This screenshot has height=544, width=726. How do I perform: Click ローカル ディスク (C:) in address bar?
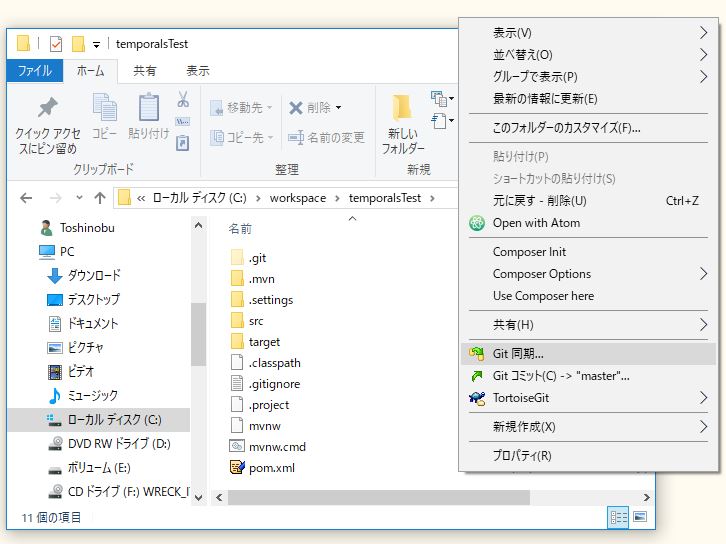[200, 198]
